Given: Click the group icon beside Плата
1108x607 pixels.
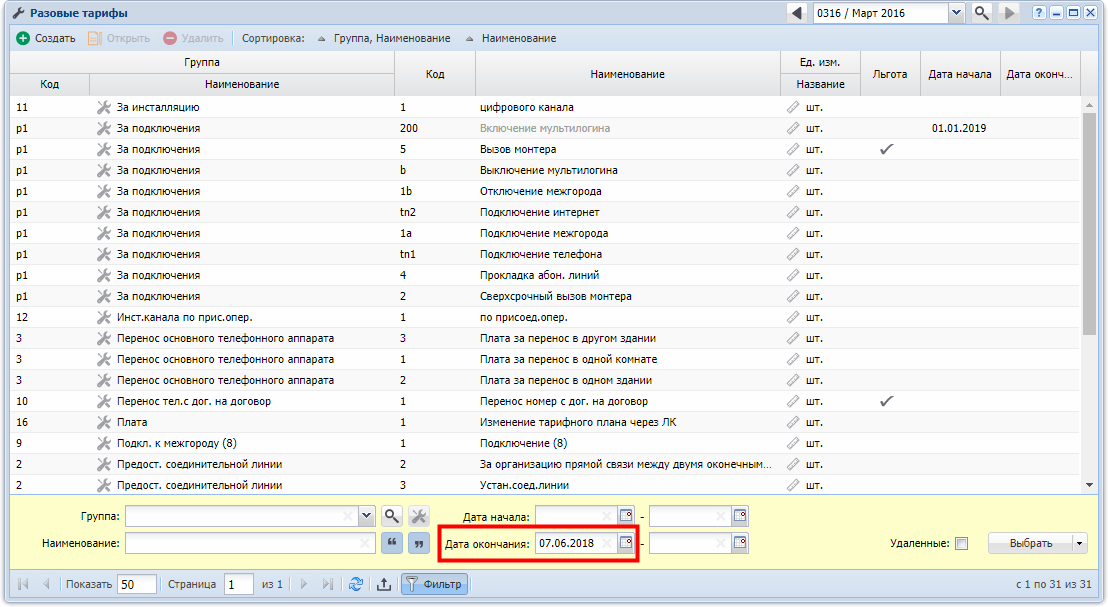Looking at the screenshot, I should pyautogui.click(x=104, y=423).
